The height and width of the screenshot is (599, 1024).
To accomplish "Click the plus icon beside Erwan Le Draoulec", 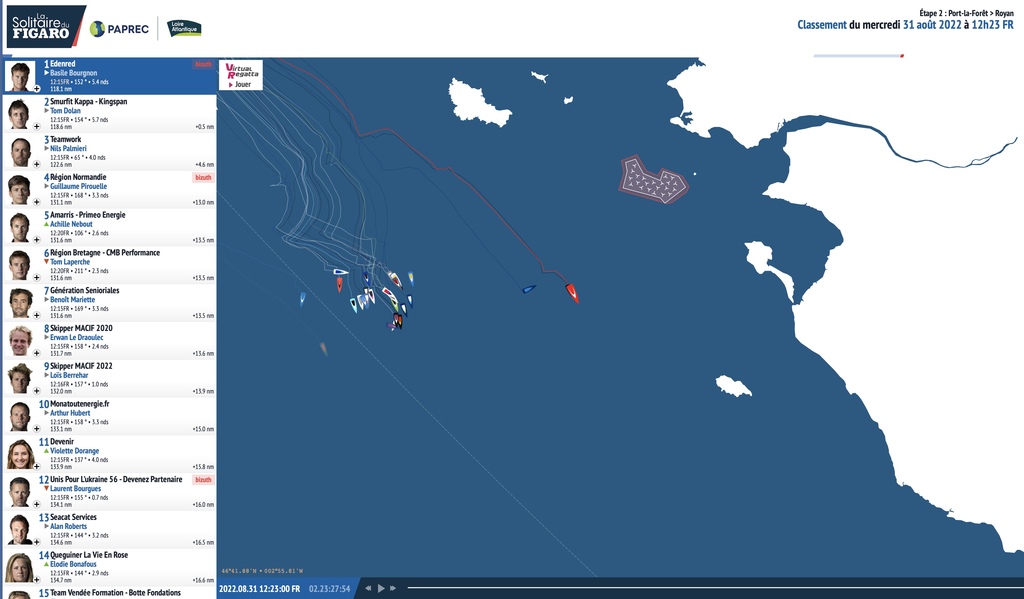I will tap(37, 353).
